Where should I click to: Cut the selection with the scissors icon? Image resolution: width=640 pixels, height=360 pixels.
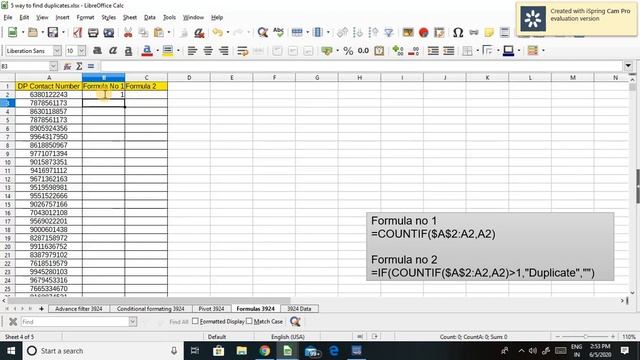click(128, 32)
